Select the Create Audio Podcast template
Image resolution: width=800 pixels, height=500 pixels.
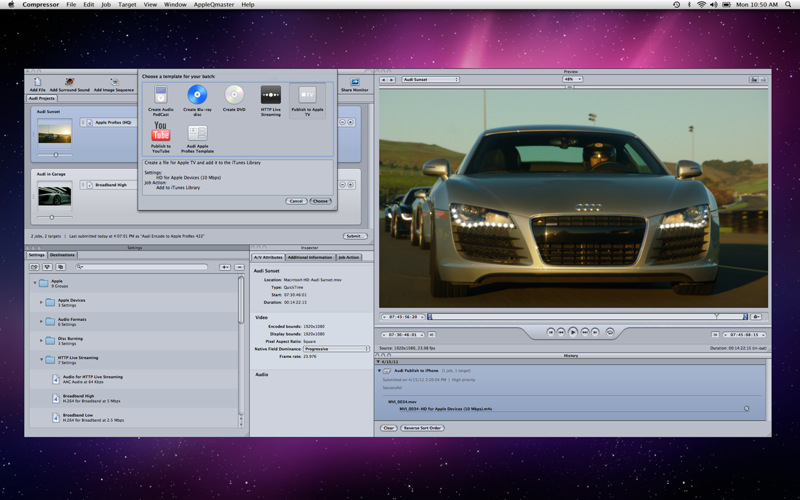tap(160, 96)
